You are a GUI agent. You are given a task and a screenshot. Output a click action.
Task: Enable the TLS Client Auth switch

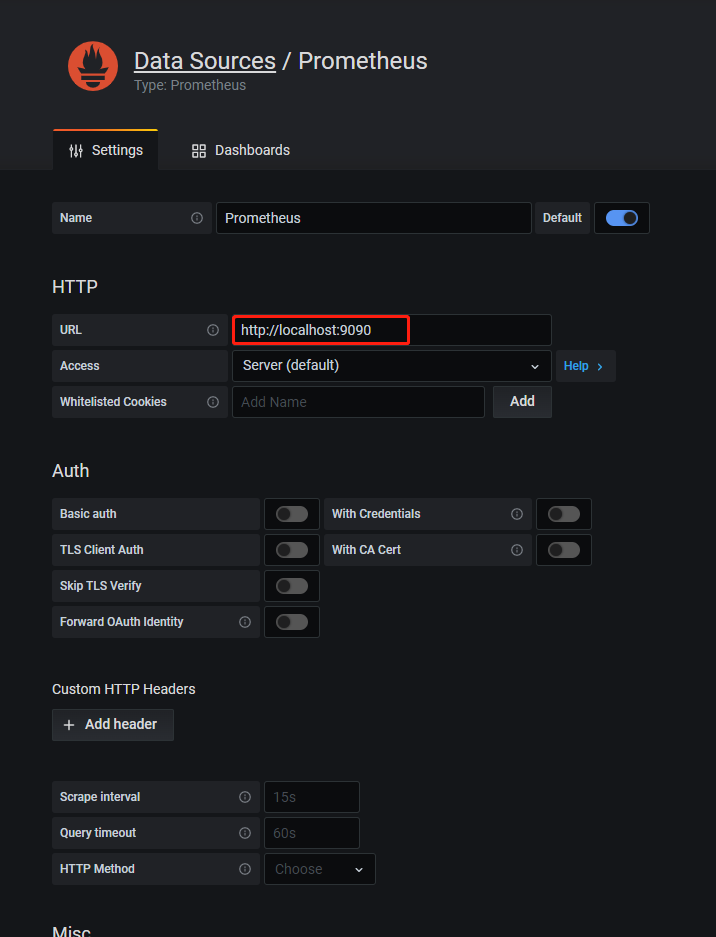coord(292,550)
